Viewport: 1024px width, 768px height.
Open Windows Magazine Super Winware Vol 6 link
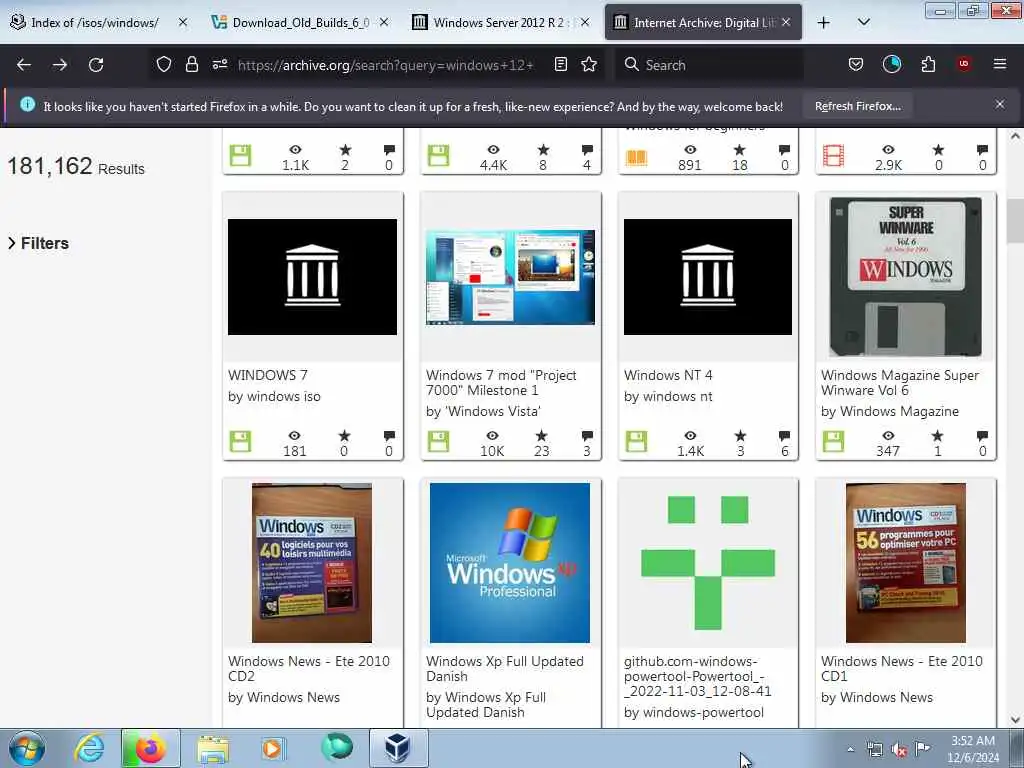pos(900,383)
